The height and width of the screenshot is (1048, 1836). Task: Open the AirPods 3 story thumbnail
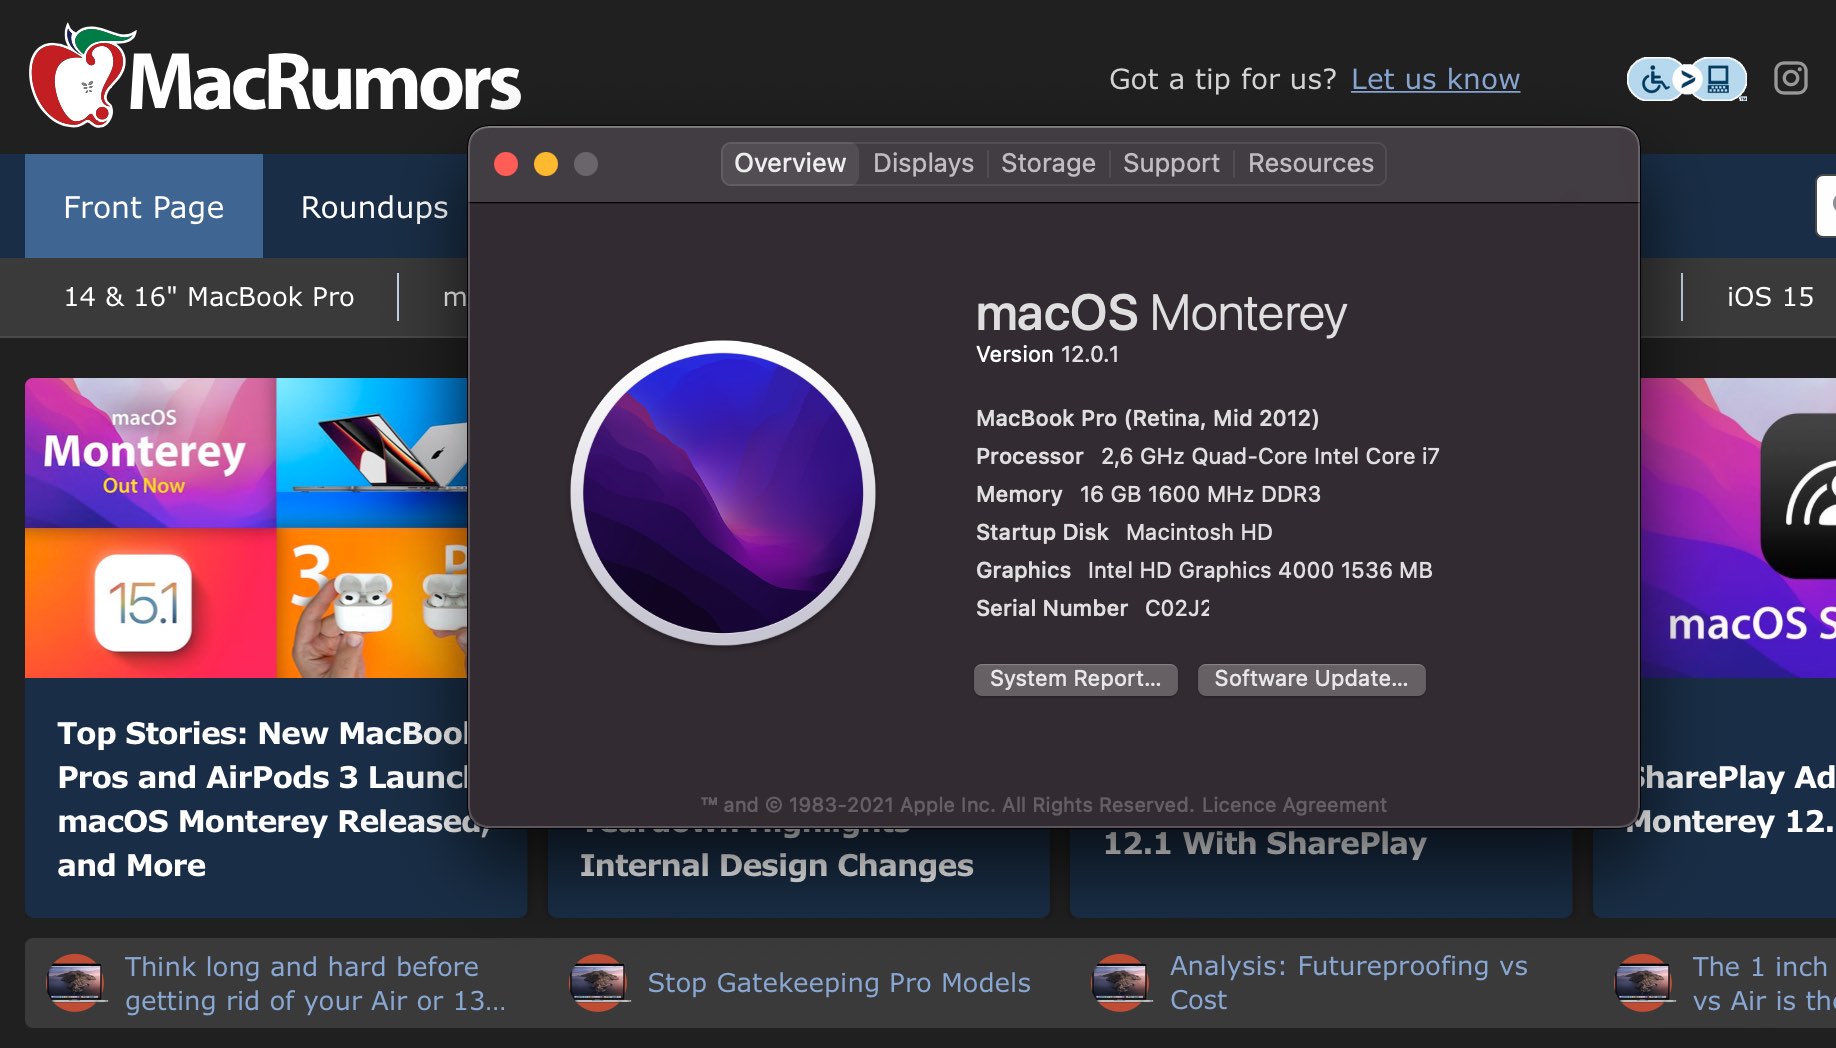click(372, 603)
